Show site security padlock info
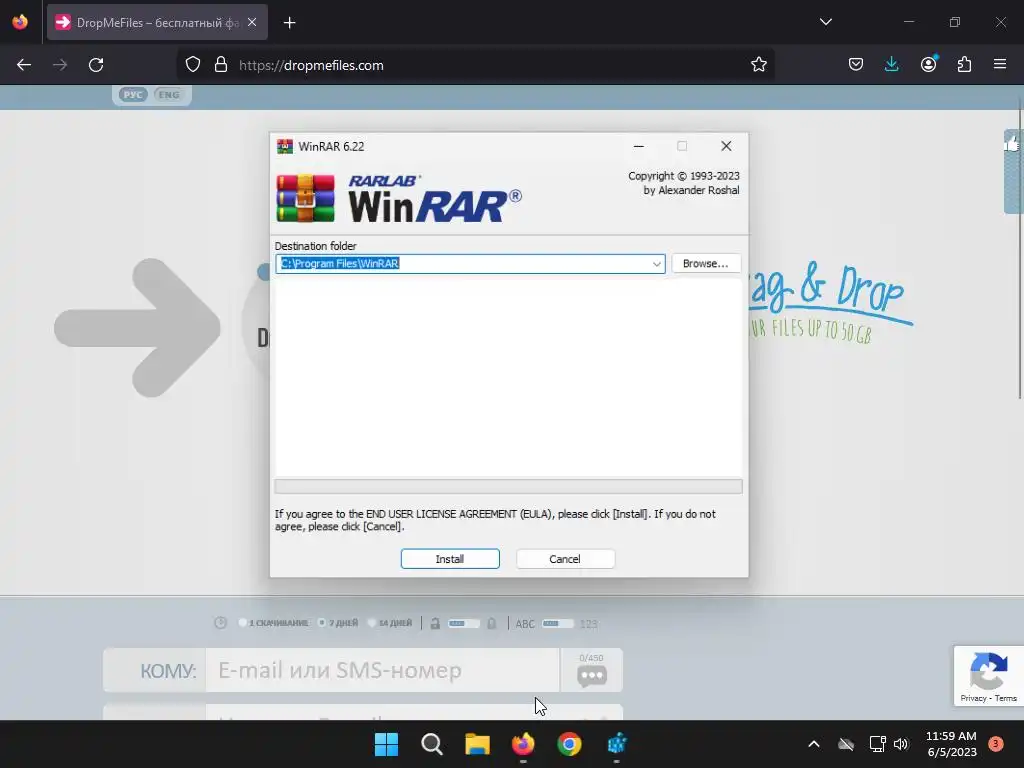 tap(221, 65)
